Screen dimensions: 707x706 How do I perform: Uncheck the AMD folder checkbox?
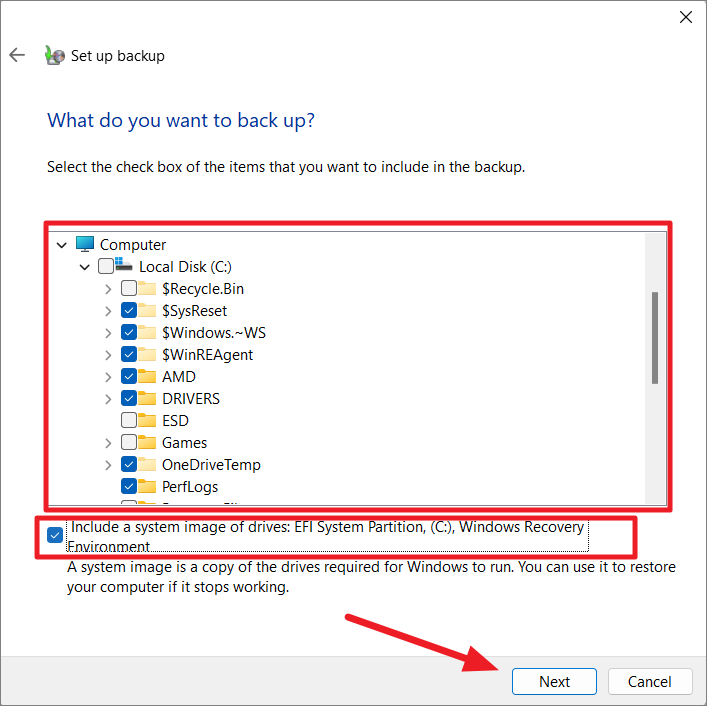click(x=129, y=376)
